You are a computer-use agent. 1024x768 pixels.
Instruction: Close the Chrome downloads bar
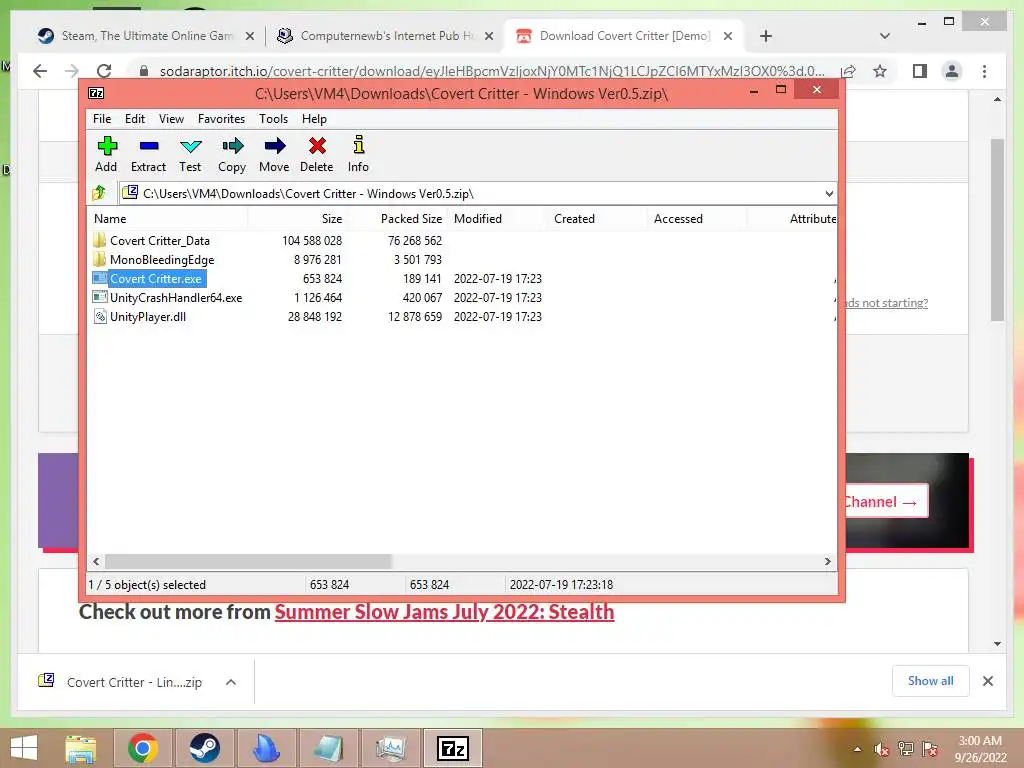987,681
